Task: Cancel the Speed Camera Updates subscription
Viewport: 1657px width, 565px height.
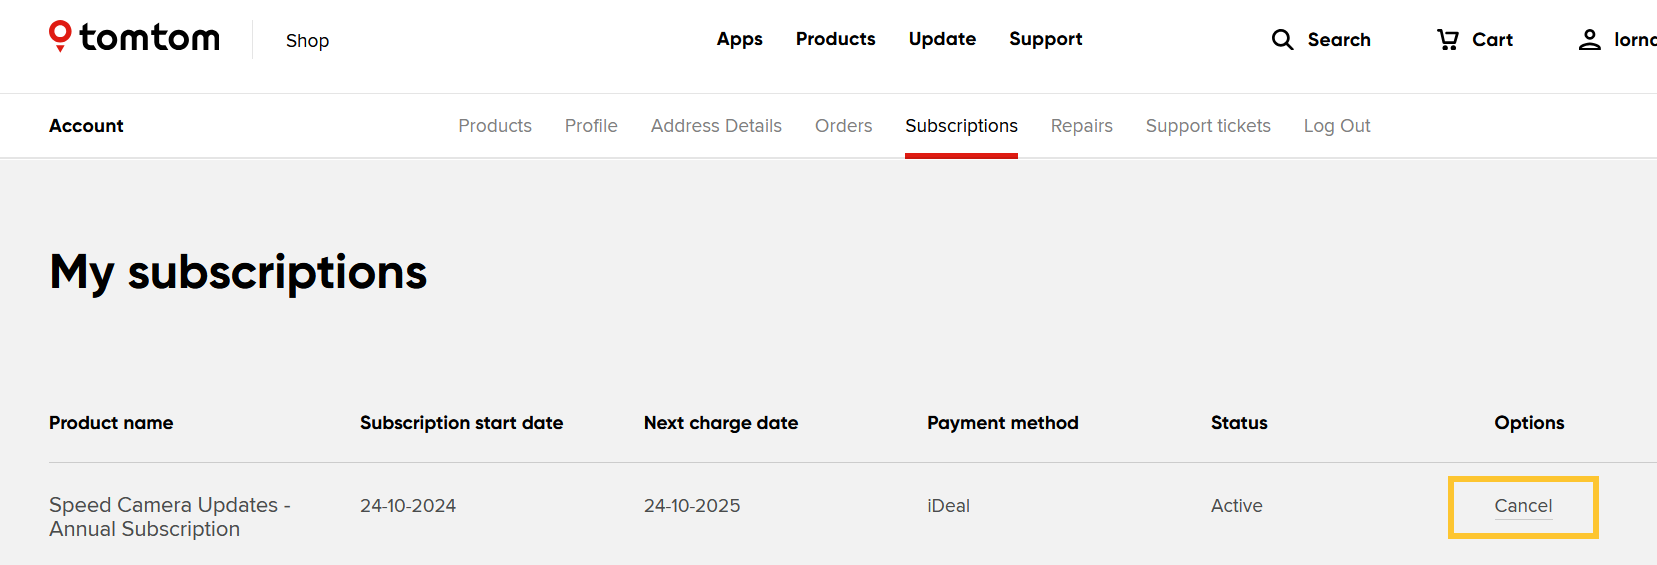Action: [x=1523, y=506]
